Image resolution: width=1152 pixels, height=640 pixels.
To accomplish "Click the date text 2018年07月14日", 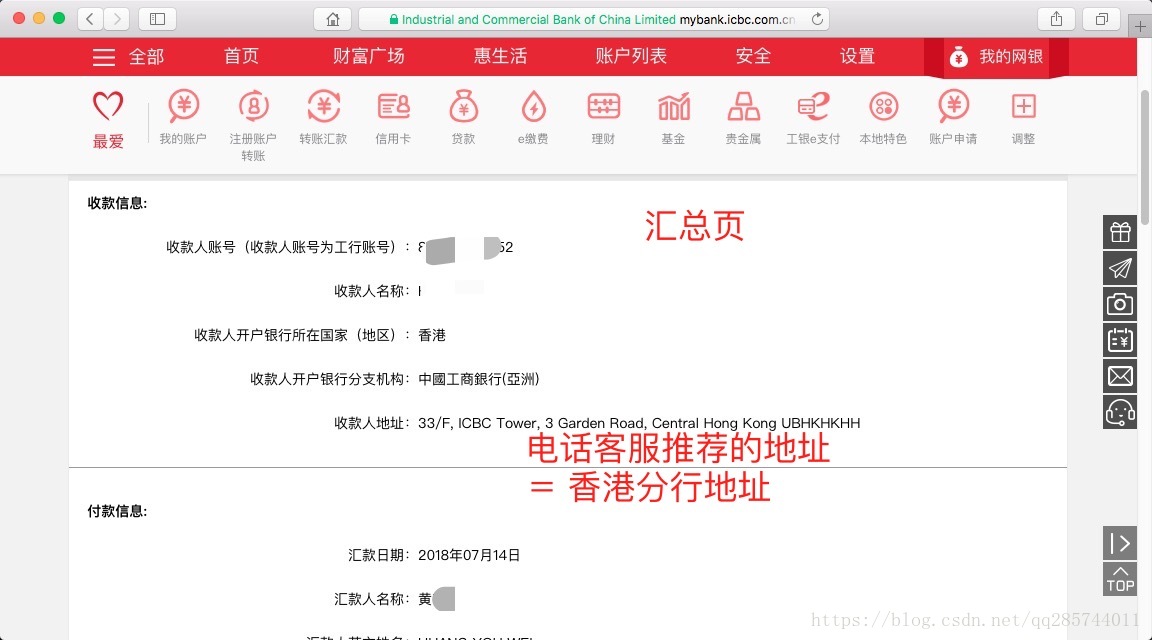I will pos(469,555).
